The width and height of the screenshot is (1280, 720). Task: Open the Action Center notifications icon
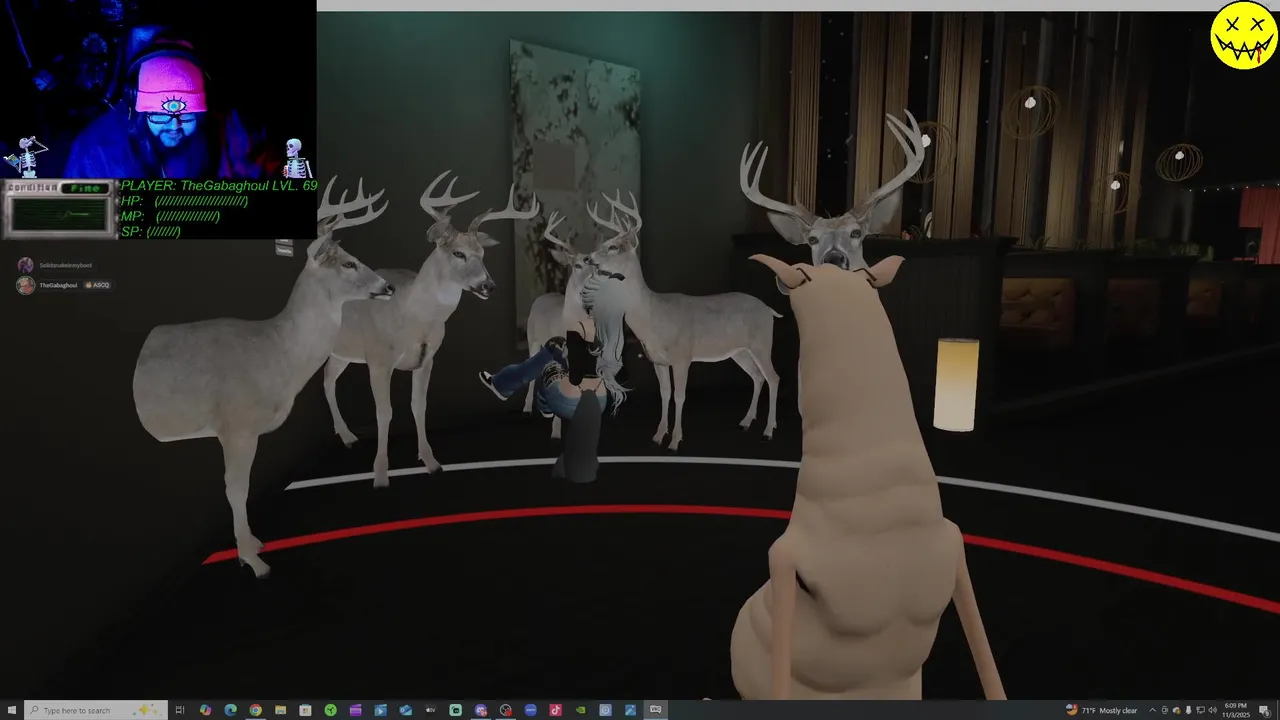point(1264,710)
